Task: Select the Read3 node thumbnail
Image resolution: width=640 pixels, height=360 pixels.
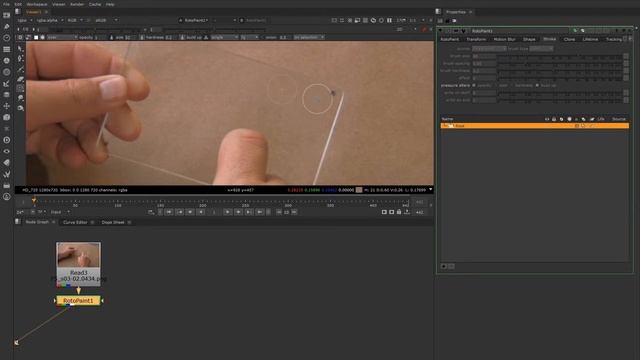Action: click(78, 255)
